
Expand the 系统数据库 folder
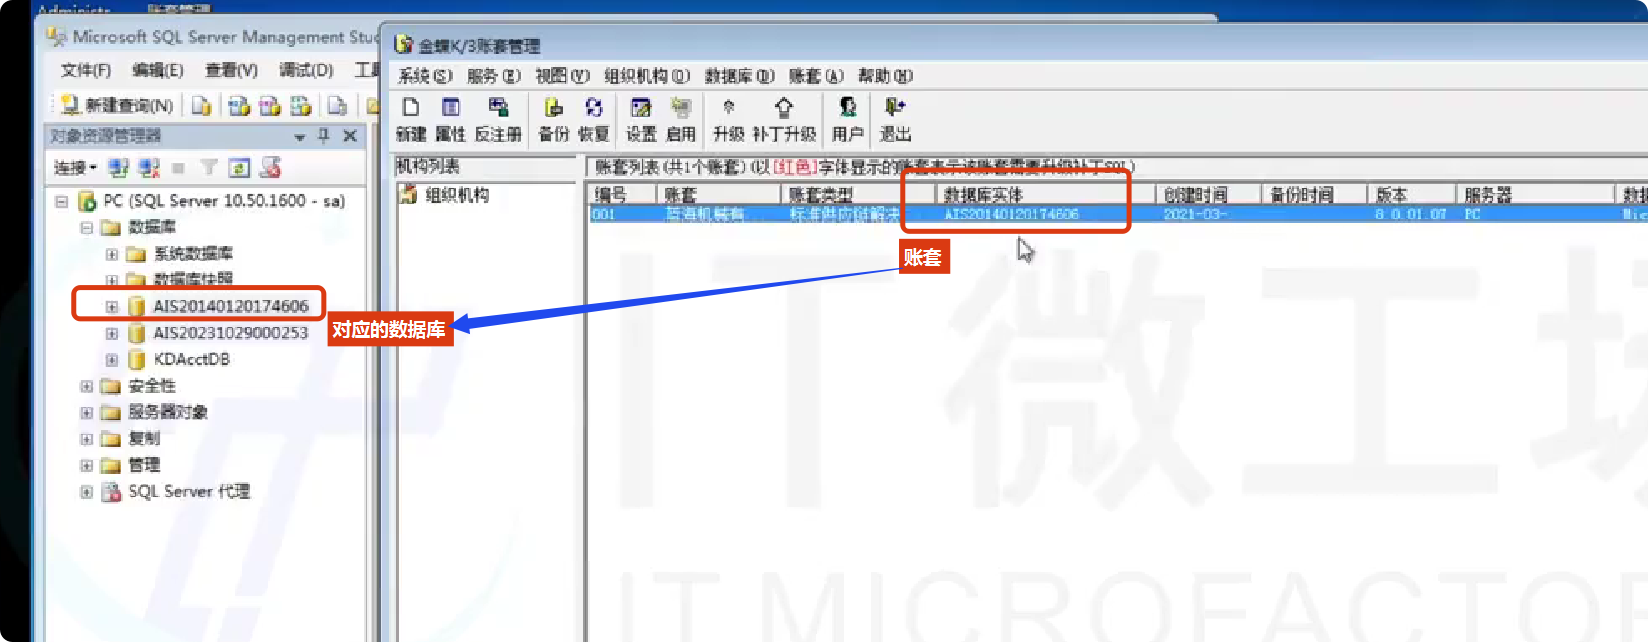[x=112, y=254]
